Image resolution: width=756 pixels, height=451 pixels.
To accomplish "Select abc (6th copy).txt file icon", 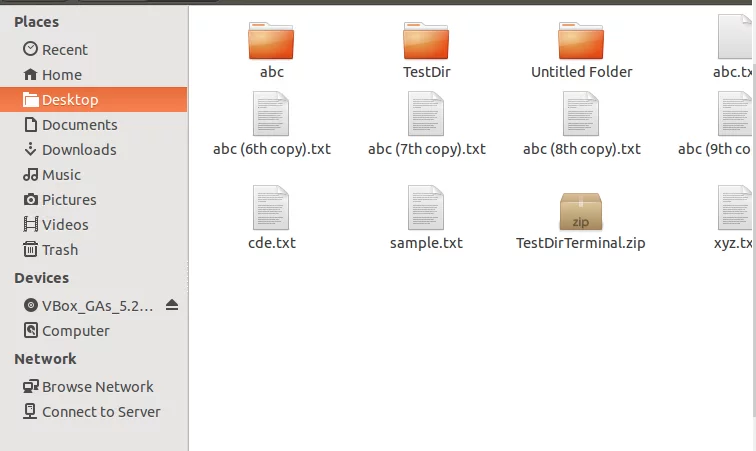I will click(271, 114).
